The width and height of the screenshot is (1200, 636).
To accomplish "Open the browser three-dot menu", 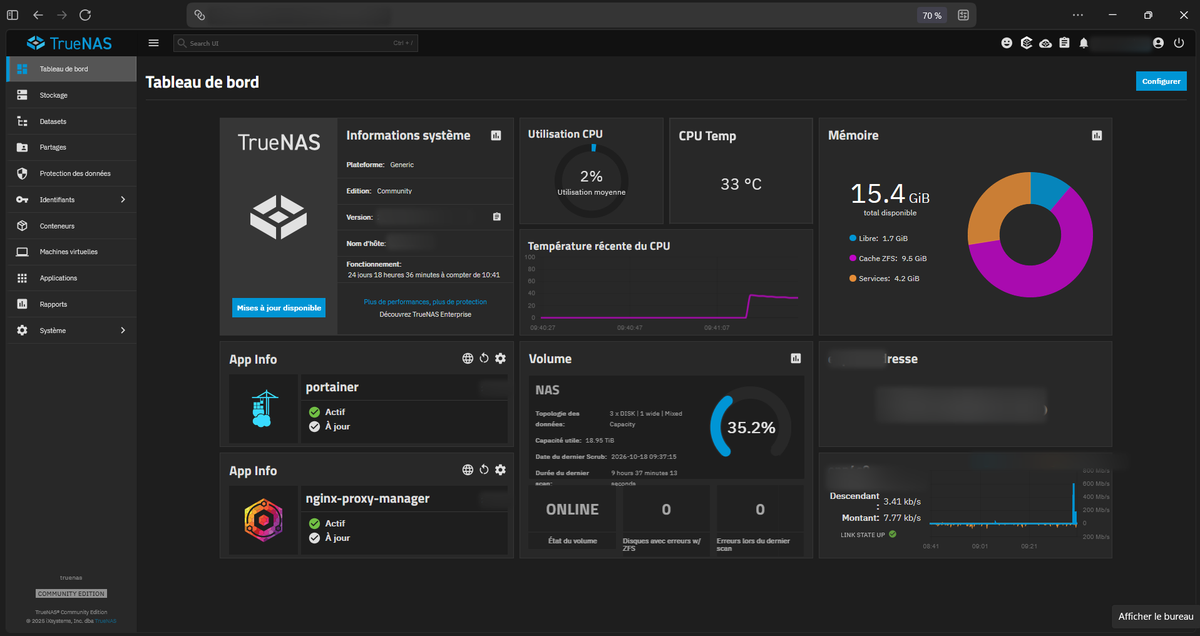I will tap(1077, 15).
